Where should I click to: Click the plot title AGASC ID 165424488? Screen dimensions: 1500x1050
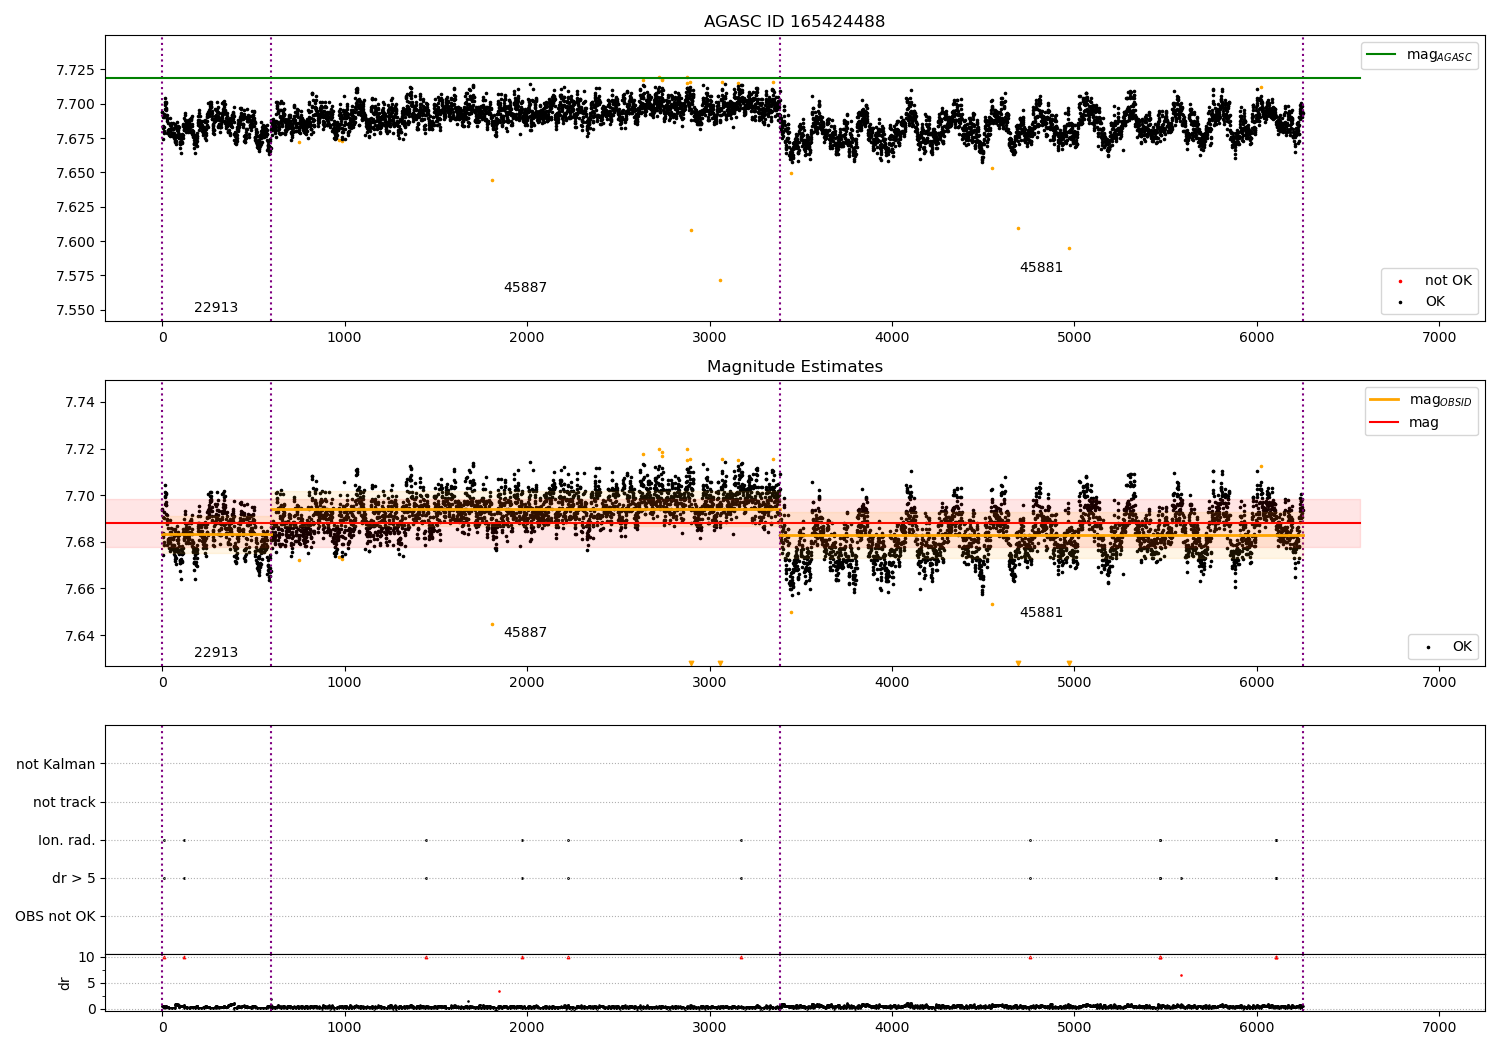click(794, 22)
